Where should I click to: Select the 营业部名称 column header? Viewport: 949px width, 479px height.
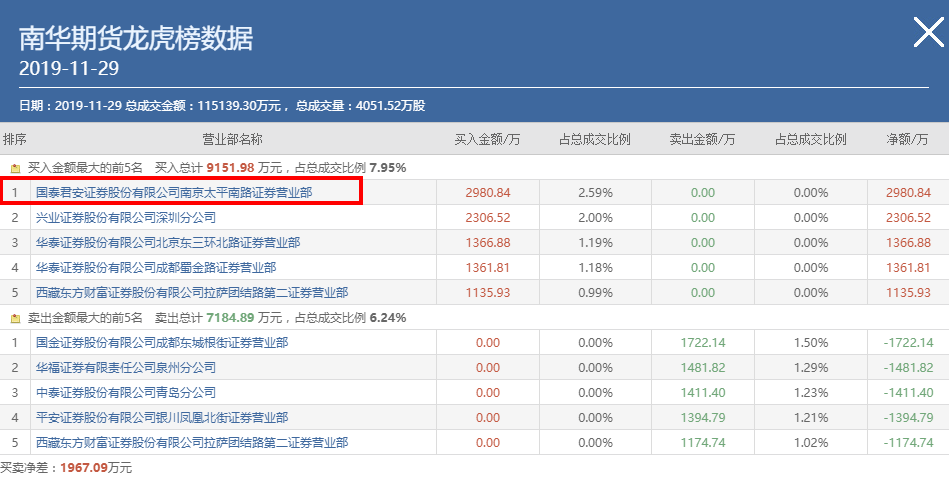pos(232,139)
